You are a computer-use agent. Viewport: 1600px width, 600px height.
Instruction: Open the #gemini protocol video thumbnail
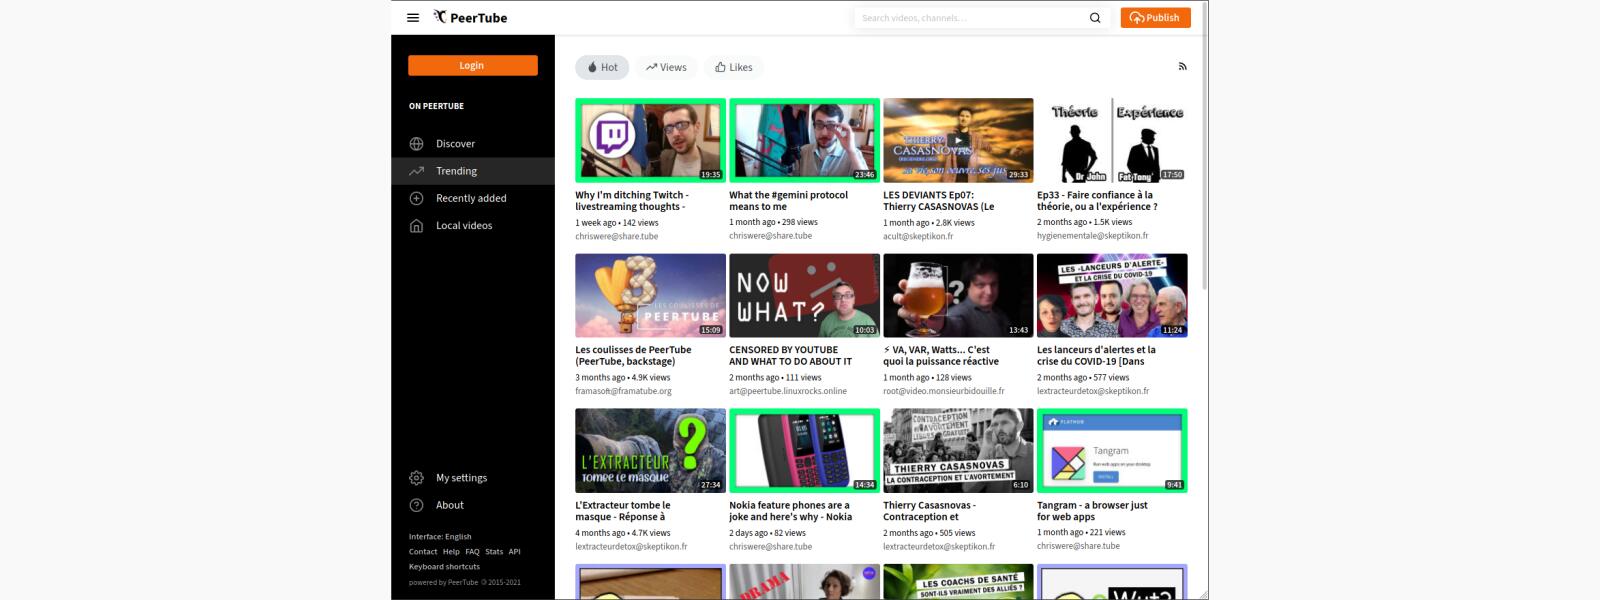(x=804, y=140)
